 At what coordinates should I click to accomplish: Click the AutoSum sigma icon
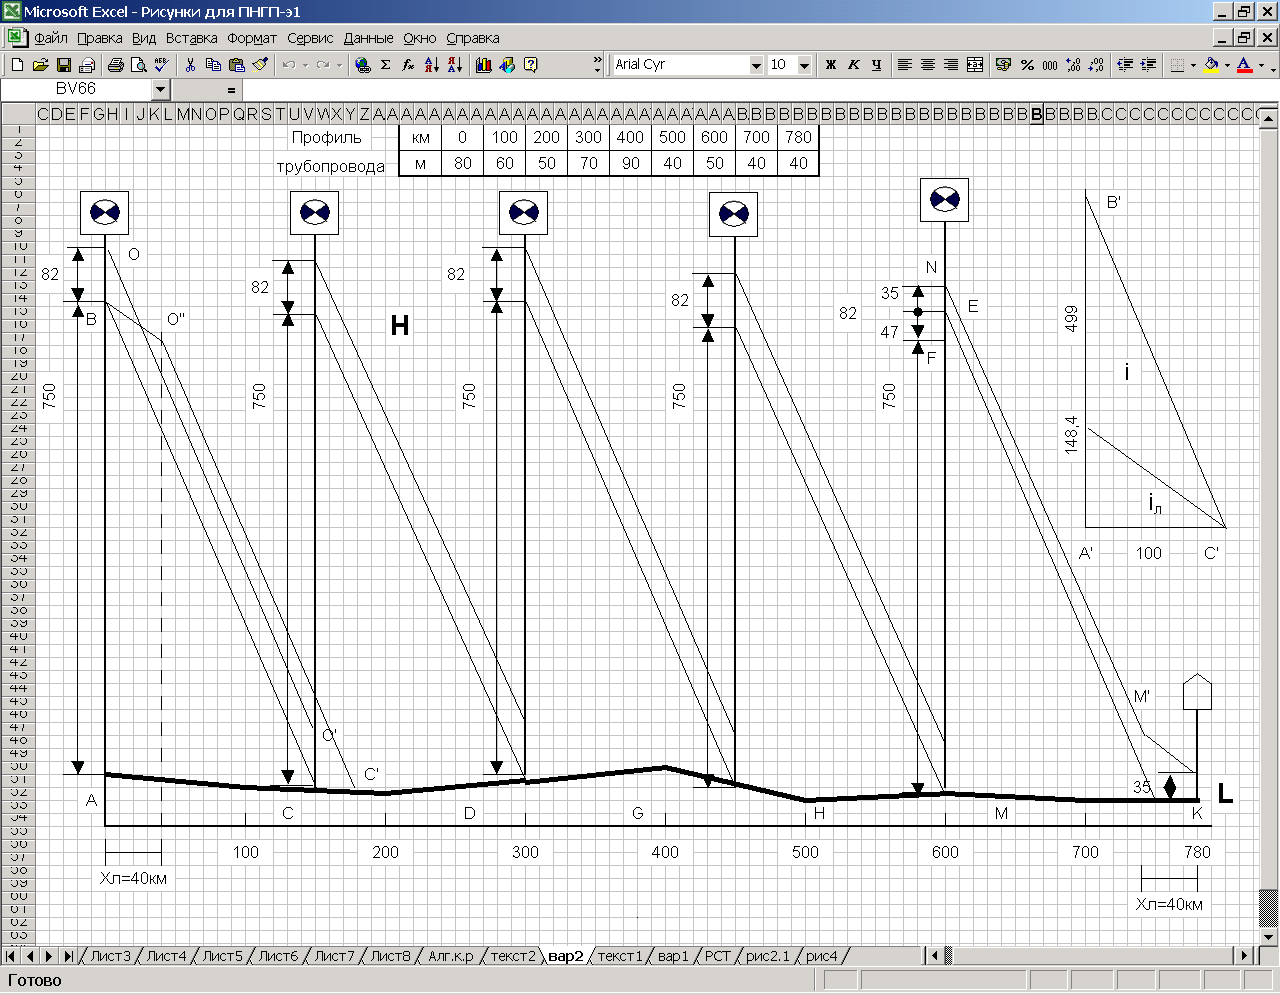pyautogui.click(x=385, y=65)
